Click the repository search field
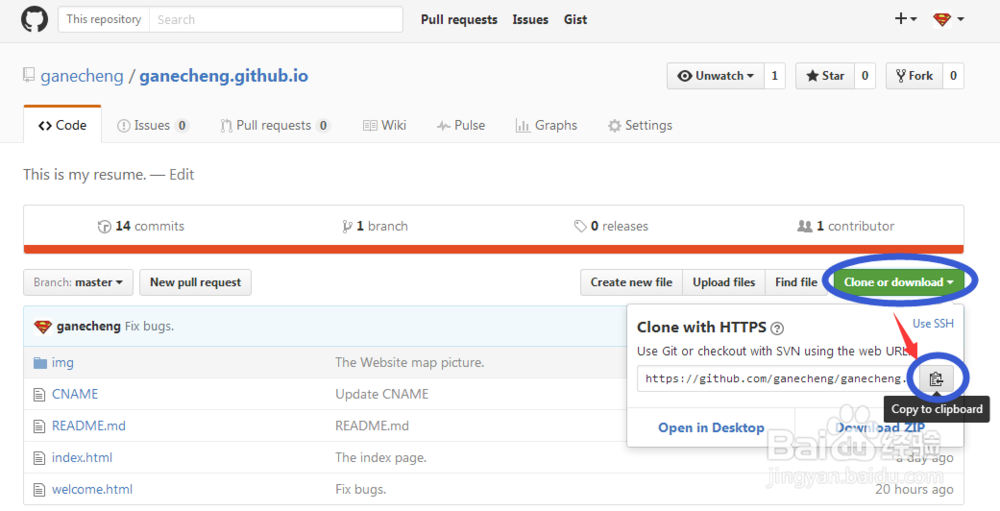1000x511 pixels. tap(275, 19)
